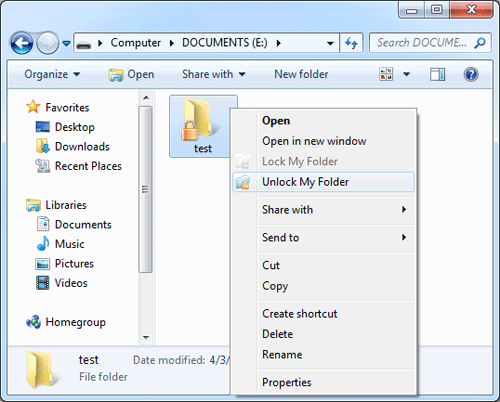Click the refresh icon beside address bar
Image resolution: width=500 pixels, height=402 pixels.
351,43
